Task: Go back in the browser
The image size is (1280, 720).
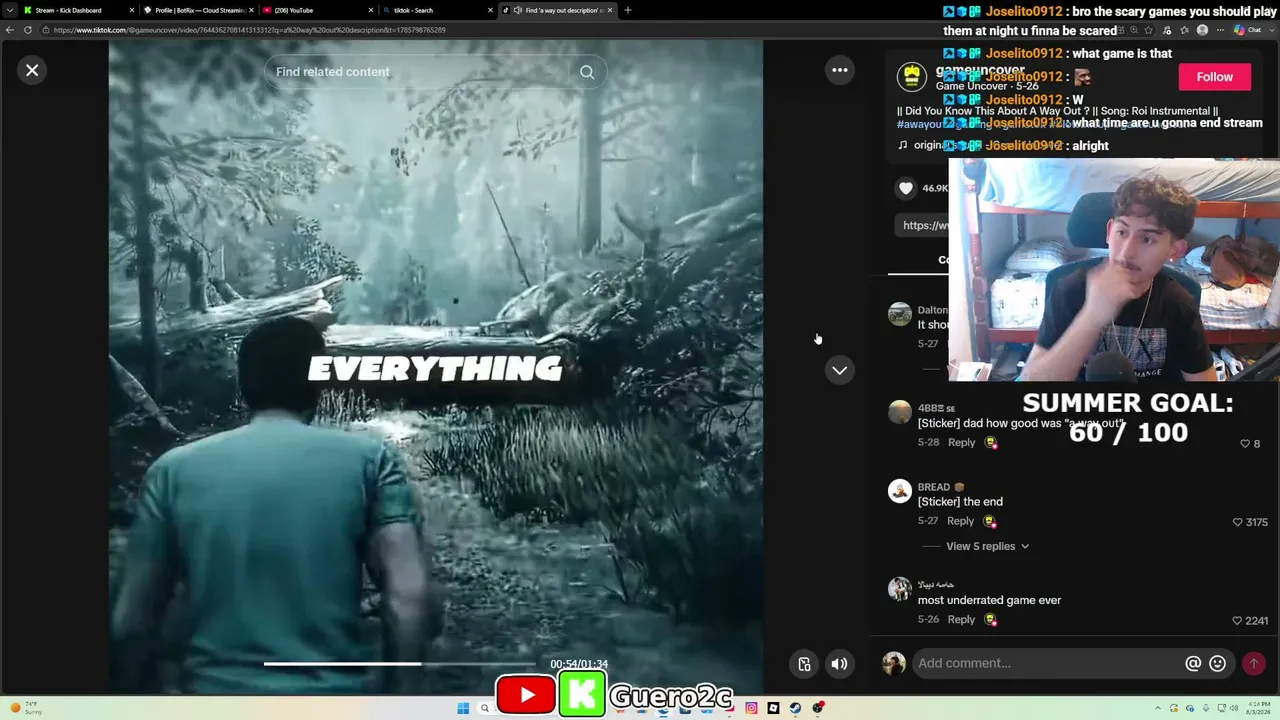Action: click(x=10, y=30)
